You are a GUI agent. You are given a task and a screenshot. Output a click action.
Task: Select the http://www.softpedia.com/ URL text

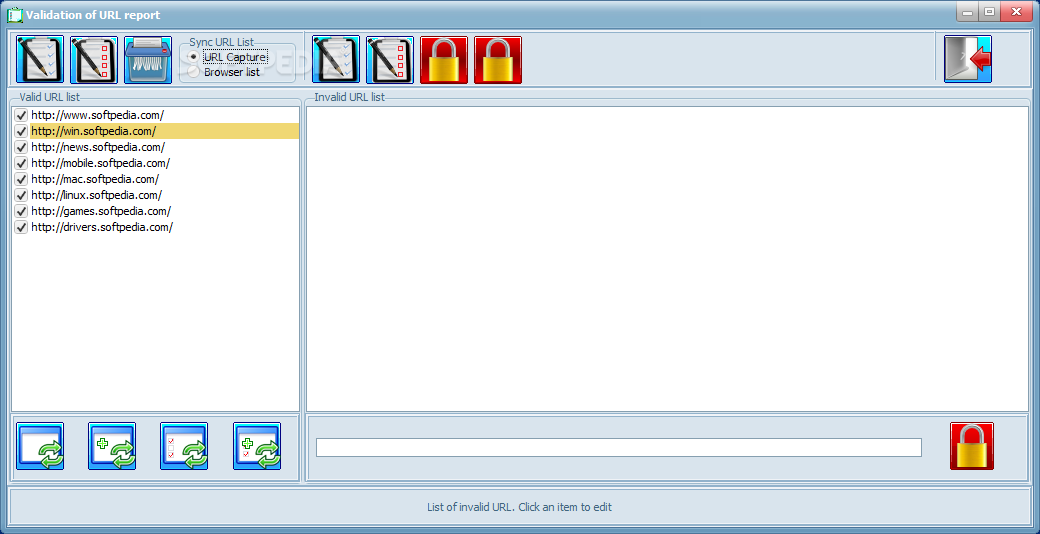click(x=98, y=115)
